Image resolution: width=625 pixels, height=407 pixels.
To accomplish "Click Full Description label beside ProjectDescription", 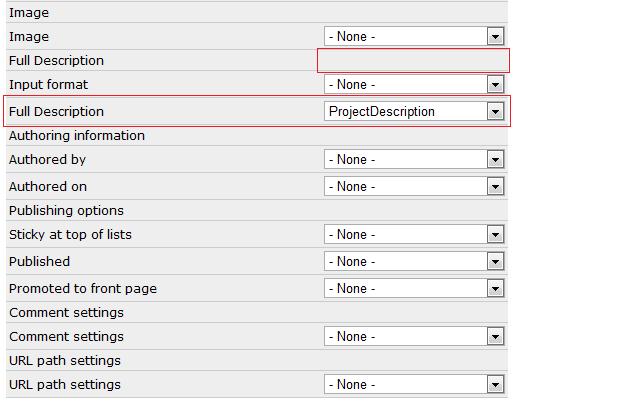I will pos(56,112).
